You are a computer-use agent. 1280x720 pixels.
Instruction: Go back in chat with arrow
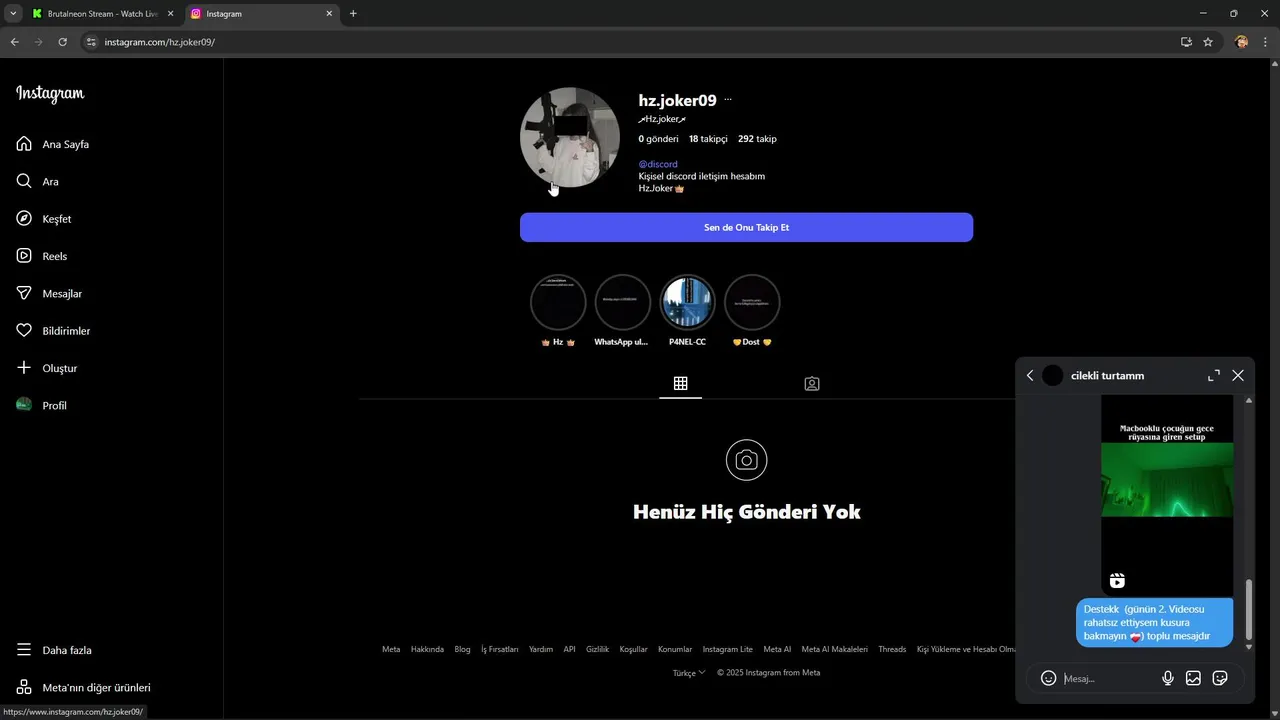1030,375
